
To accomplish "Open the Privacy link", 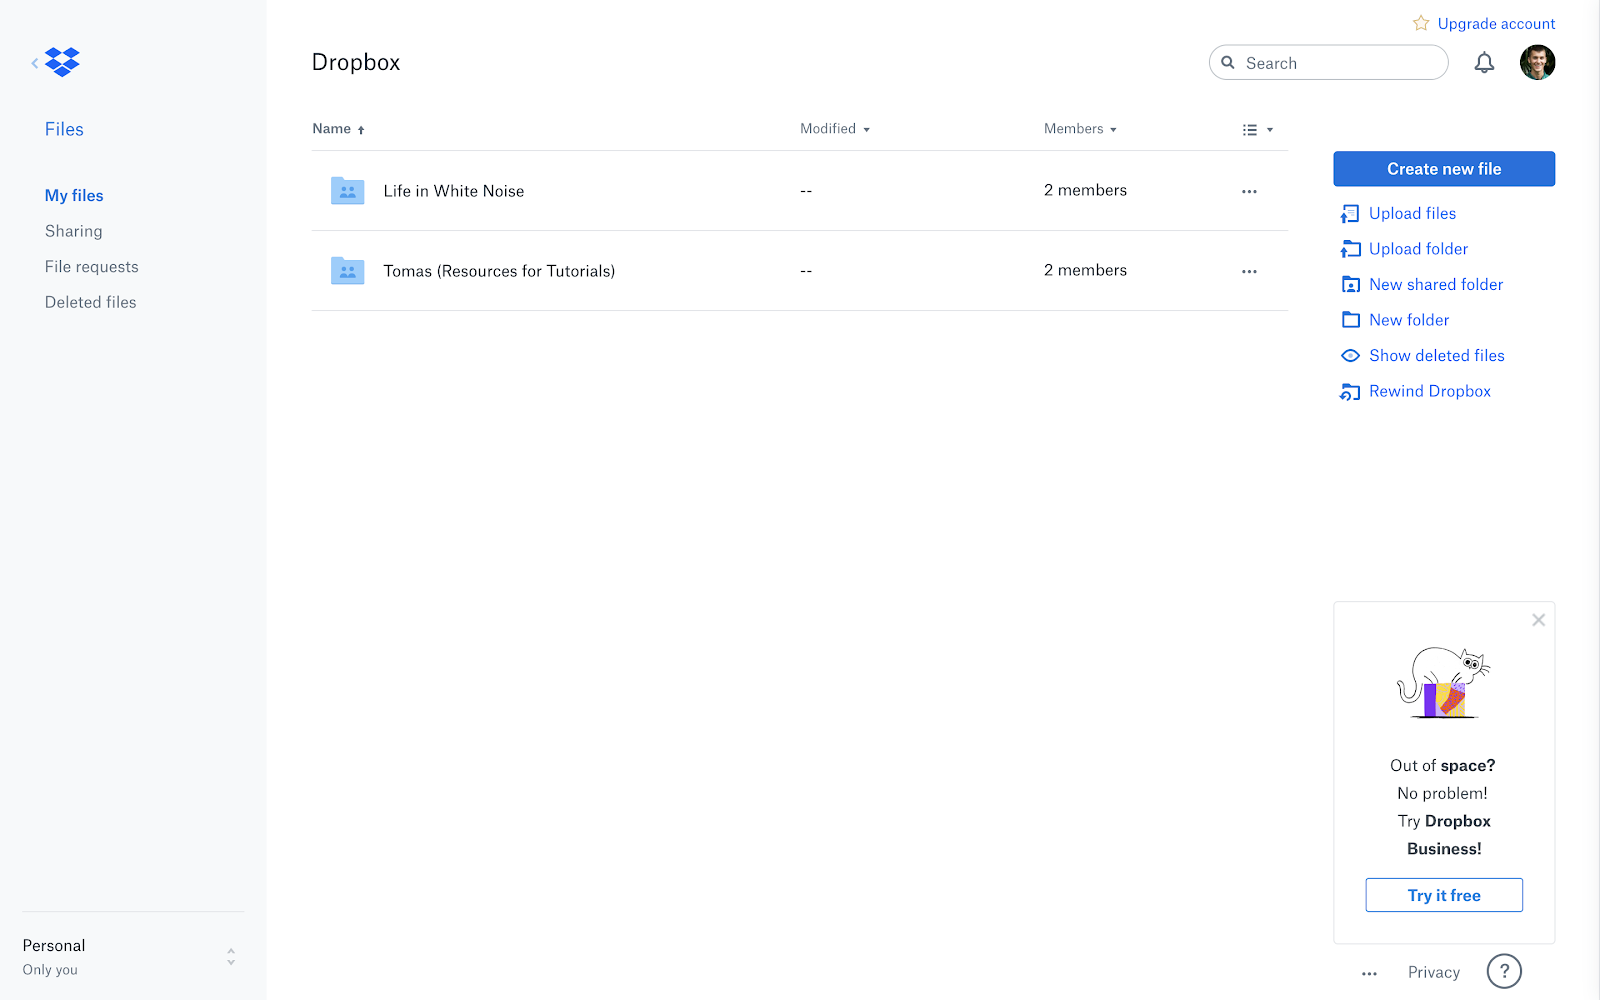I will pos(1433,972).
